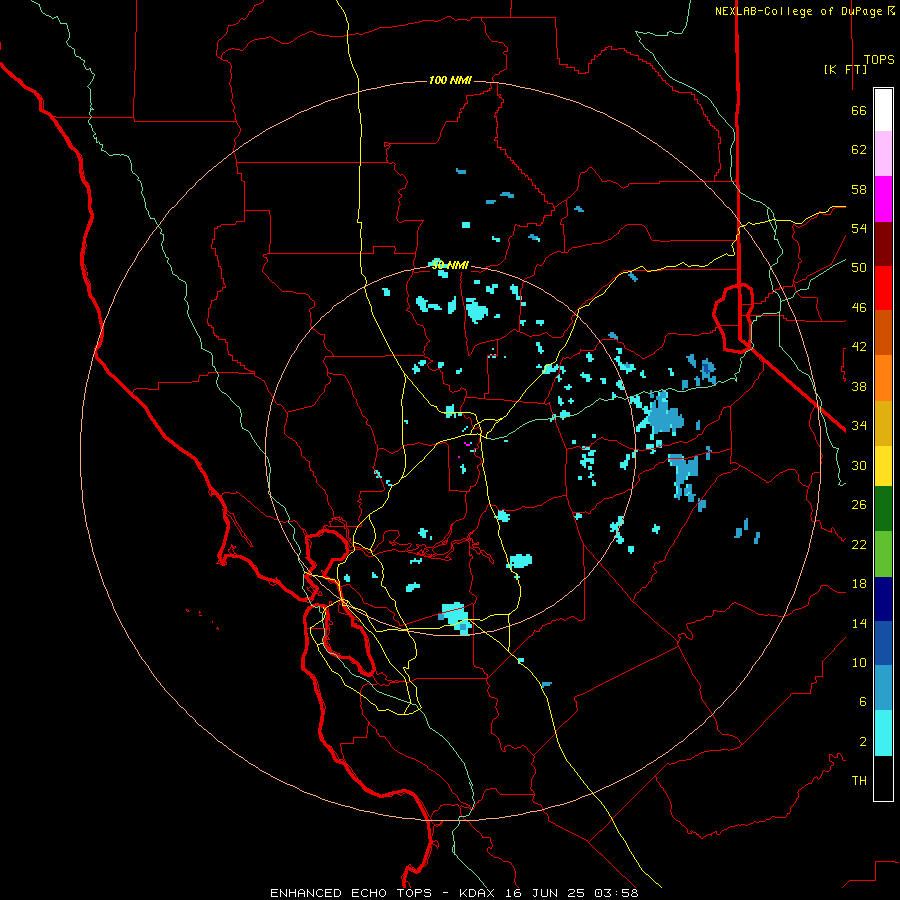Click the legend value 46
This screenshot has height=900, width=900.
859,308
